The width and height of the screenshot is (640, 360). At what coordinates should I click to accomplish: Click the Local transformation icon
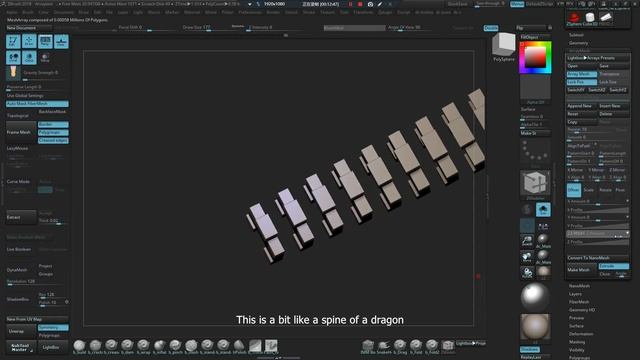click(13, 58)
